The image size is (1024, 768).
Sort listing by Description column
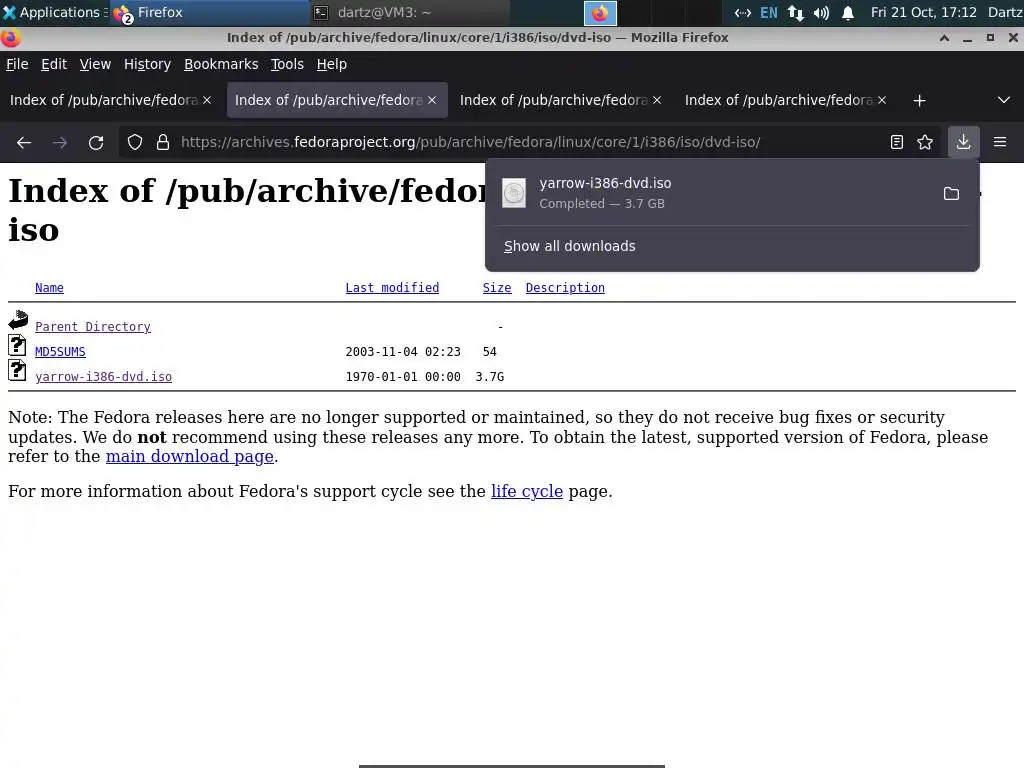(x=565, y=288)
